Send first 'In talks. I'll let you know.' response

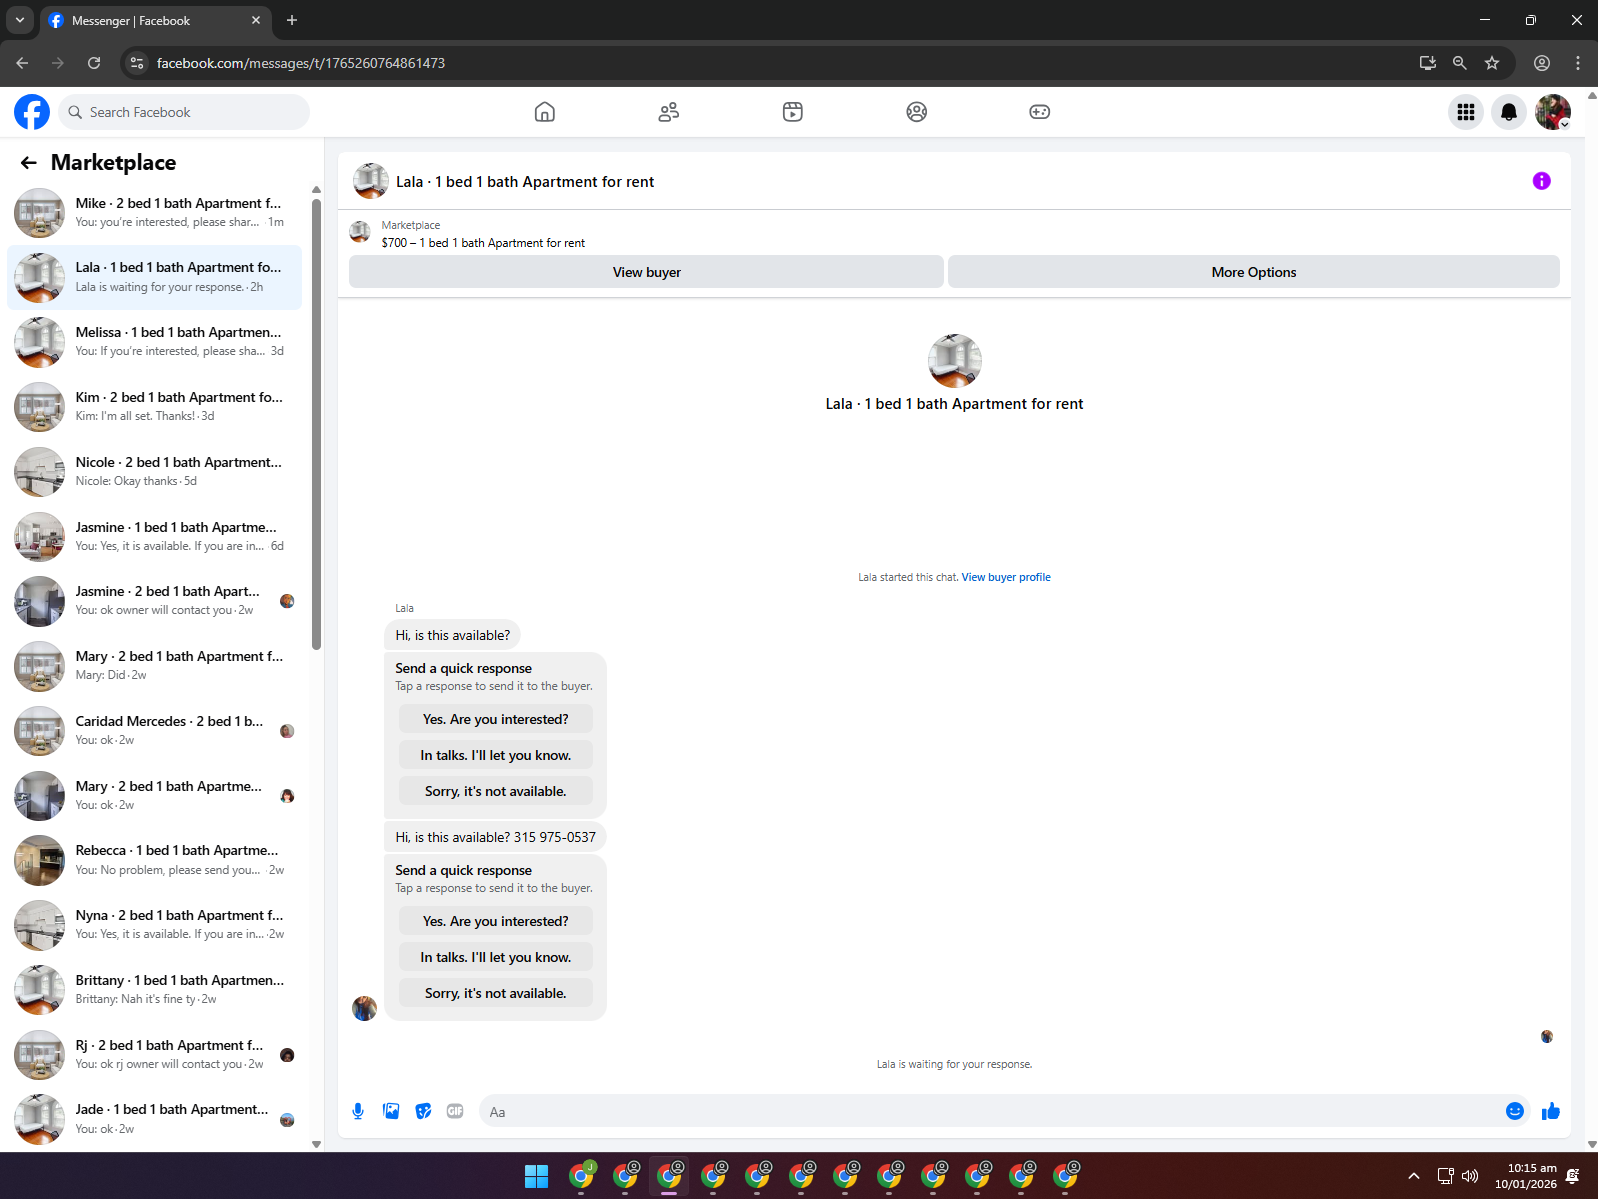pos(496,755)
